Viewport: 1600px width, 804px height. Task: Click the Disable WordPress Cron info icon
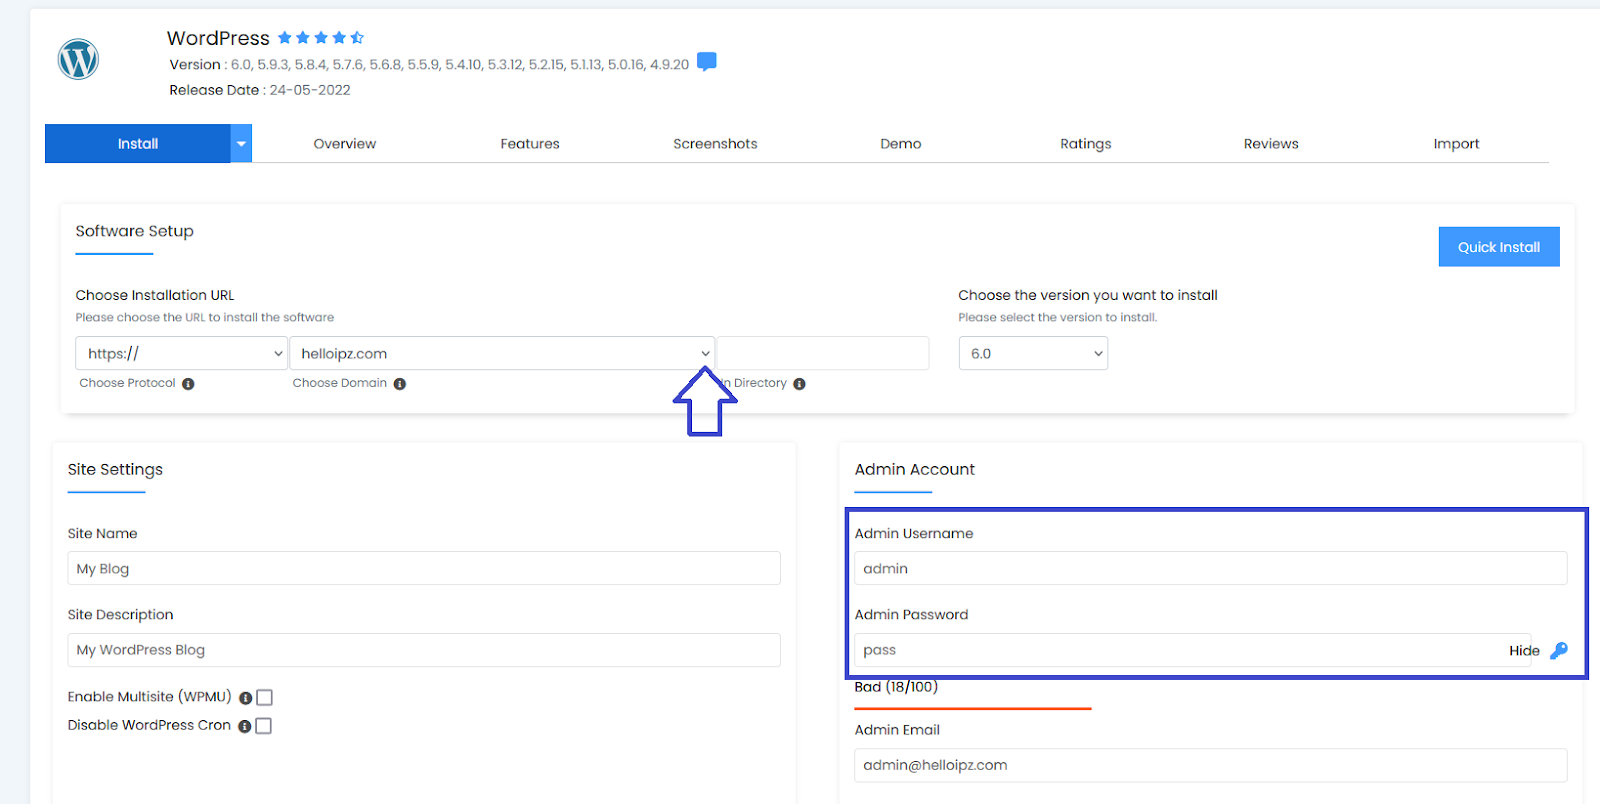tap(244, 727)
